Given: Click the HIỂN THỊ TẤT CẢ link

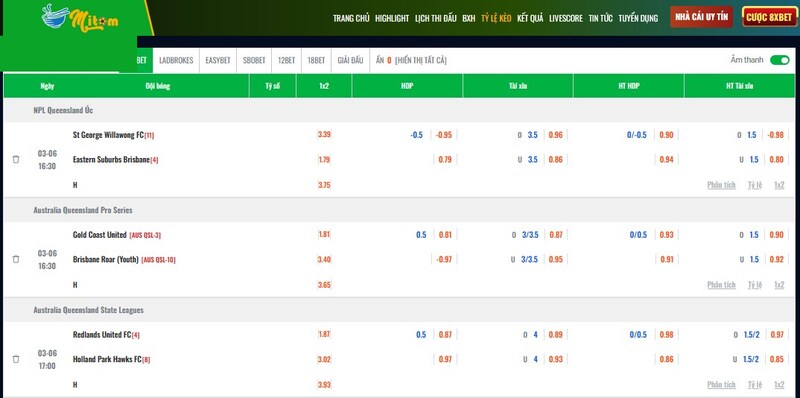Looking at the screenshot, I should tap(421, 60).
